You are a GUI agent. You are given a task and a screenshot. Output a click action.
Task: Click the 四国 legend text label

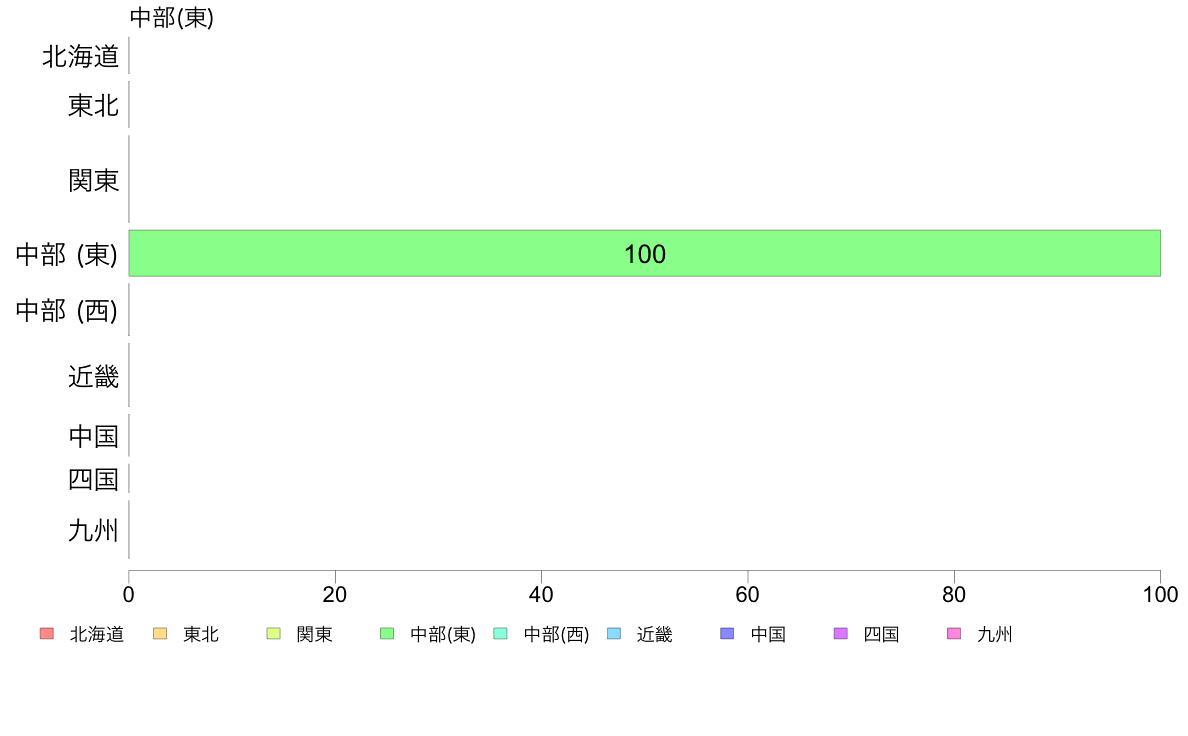pyautogui.click(x=881, y=634)
